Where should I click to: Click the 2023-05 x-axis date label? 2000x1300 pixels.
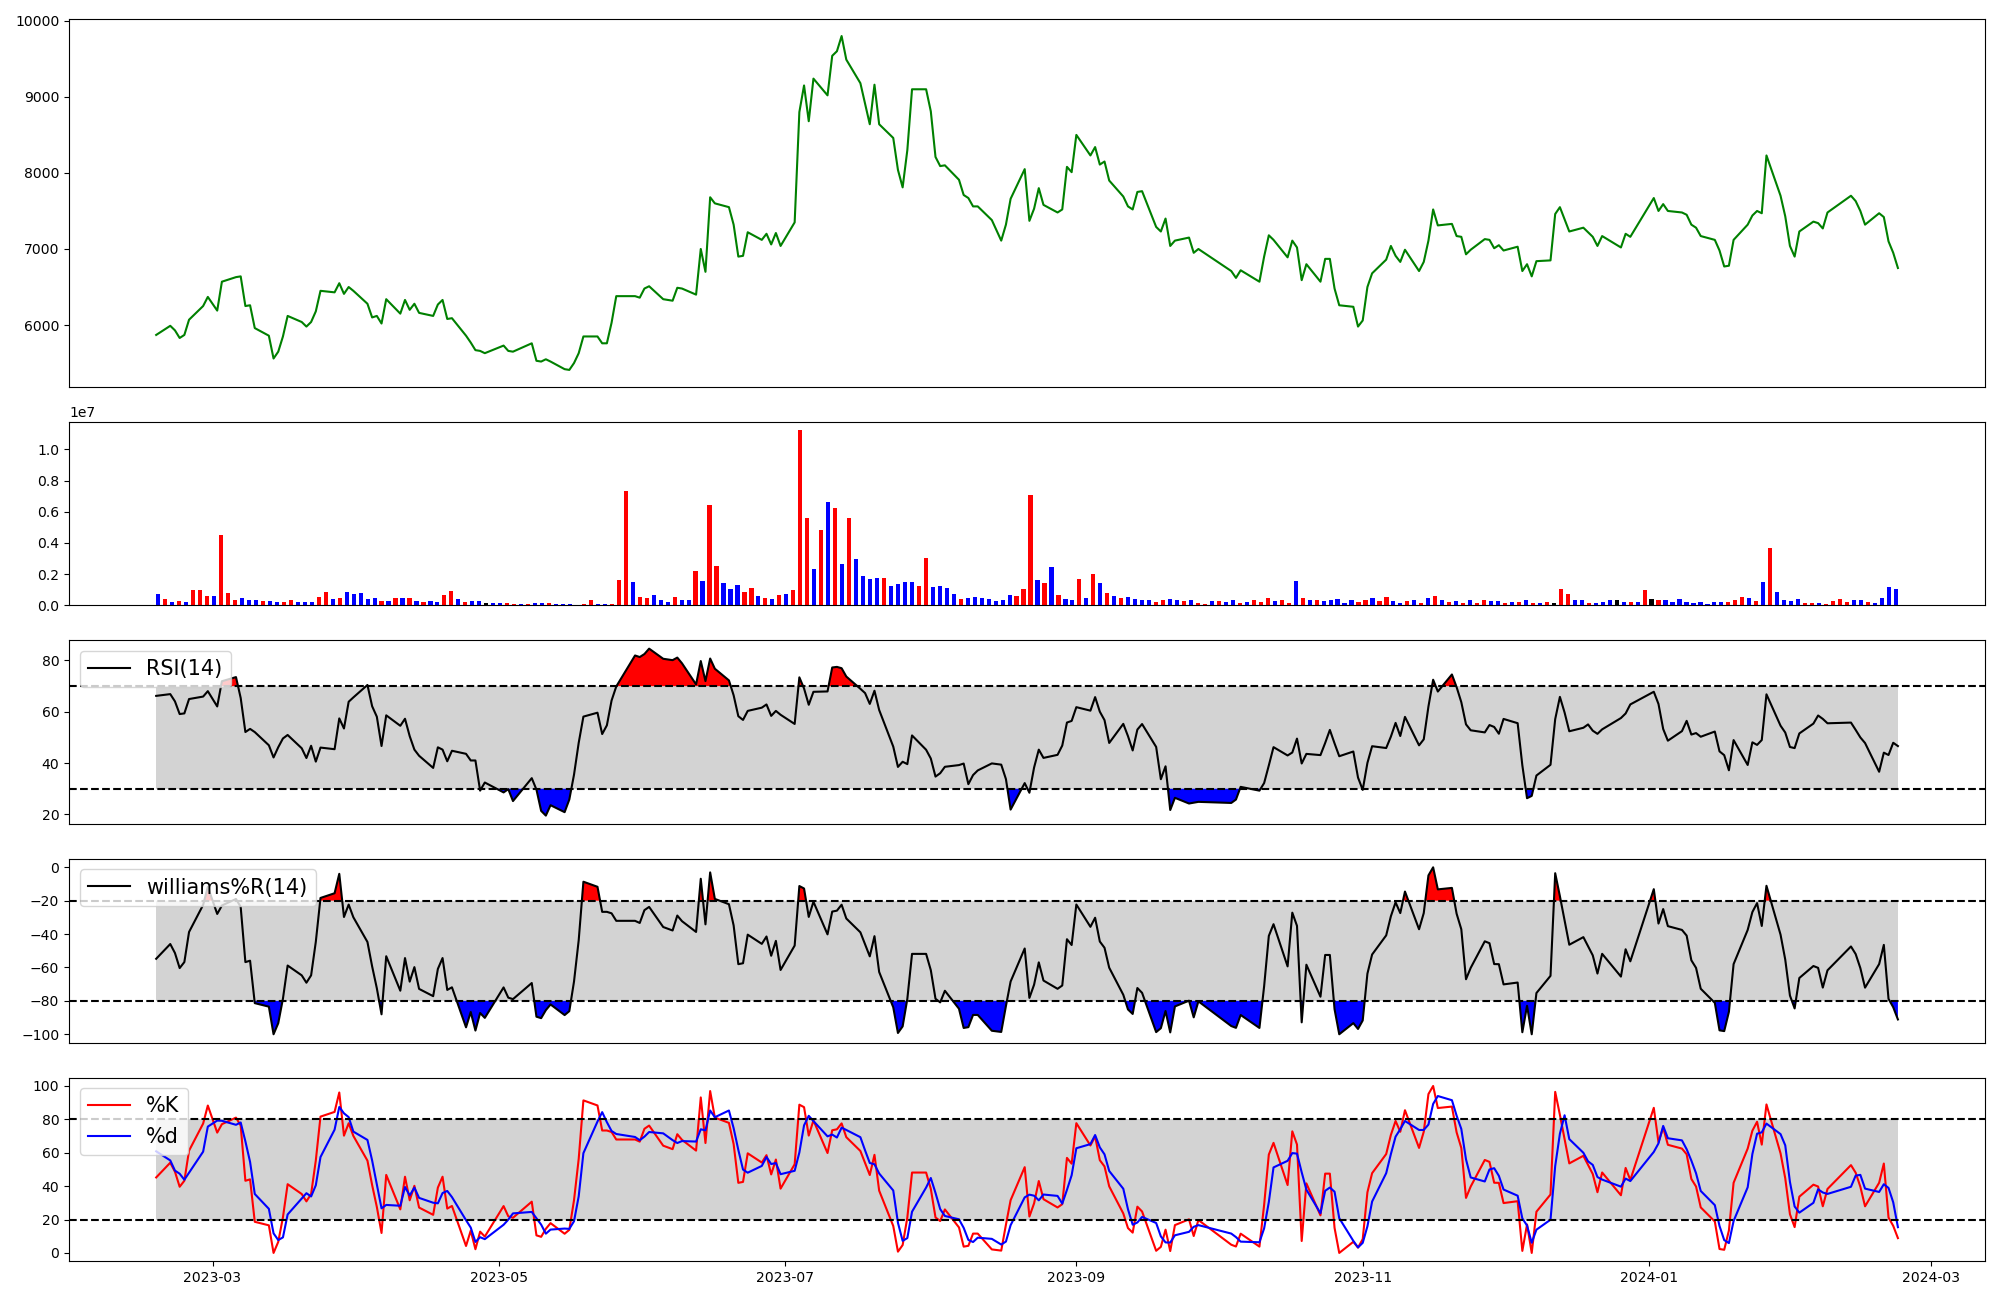[x=498, y=1277]
